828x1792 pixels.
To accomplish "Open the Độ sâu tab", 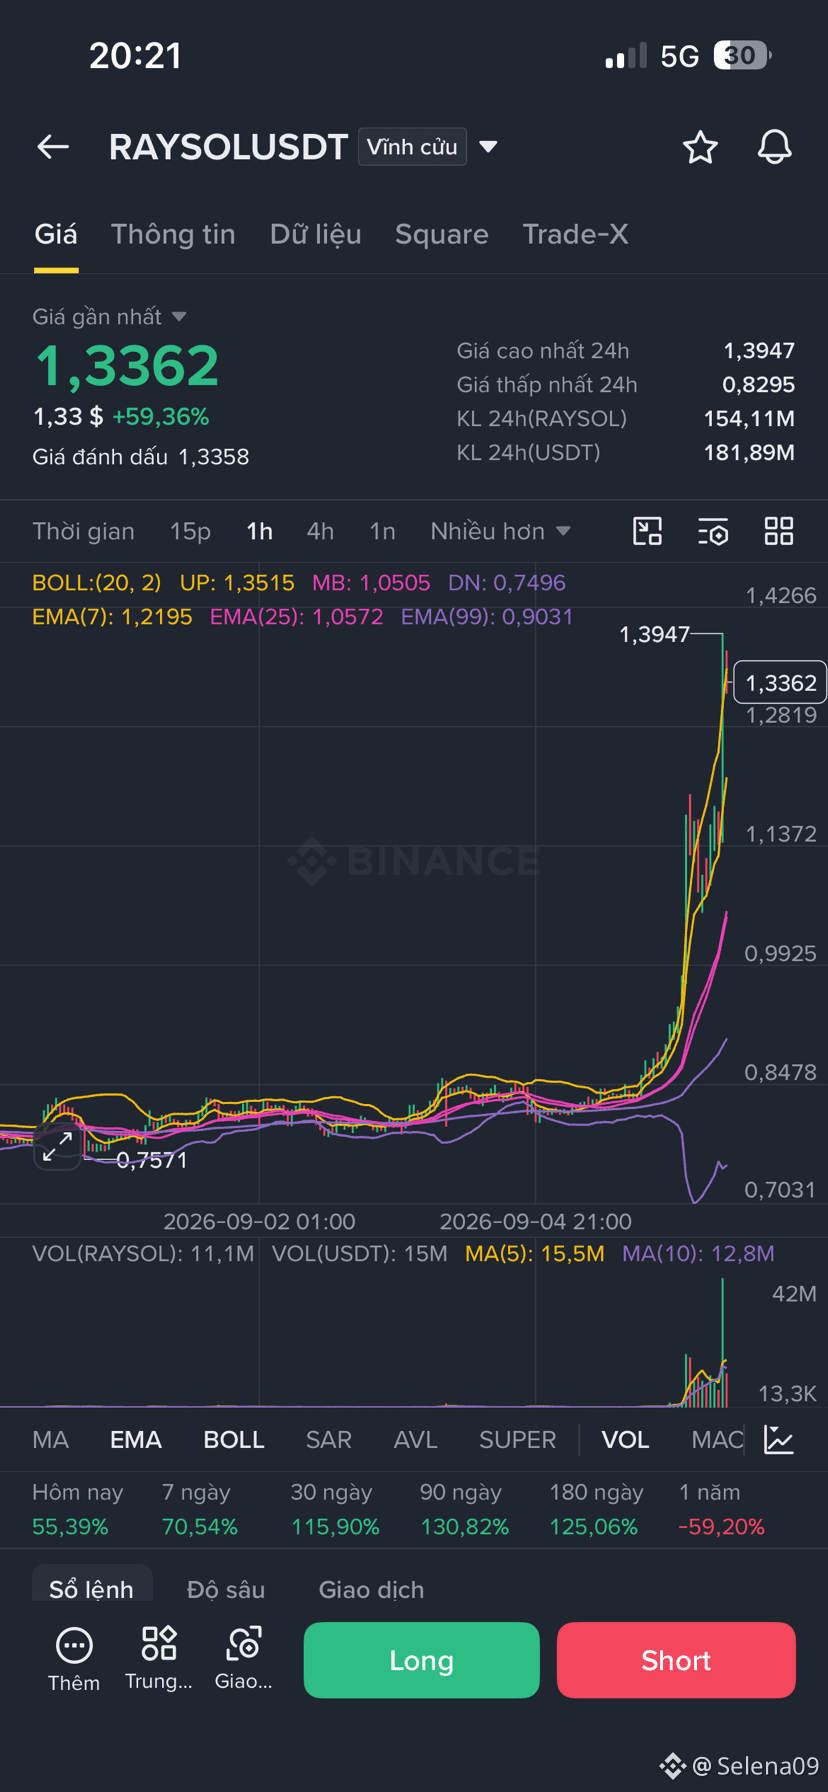I will [226, 1589].
